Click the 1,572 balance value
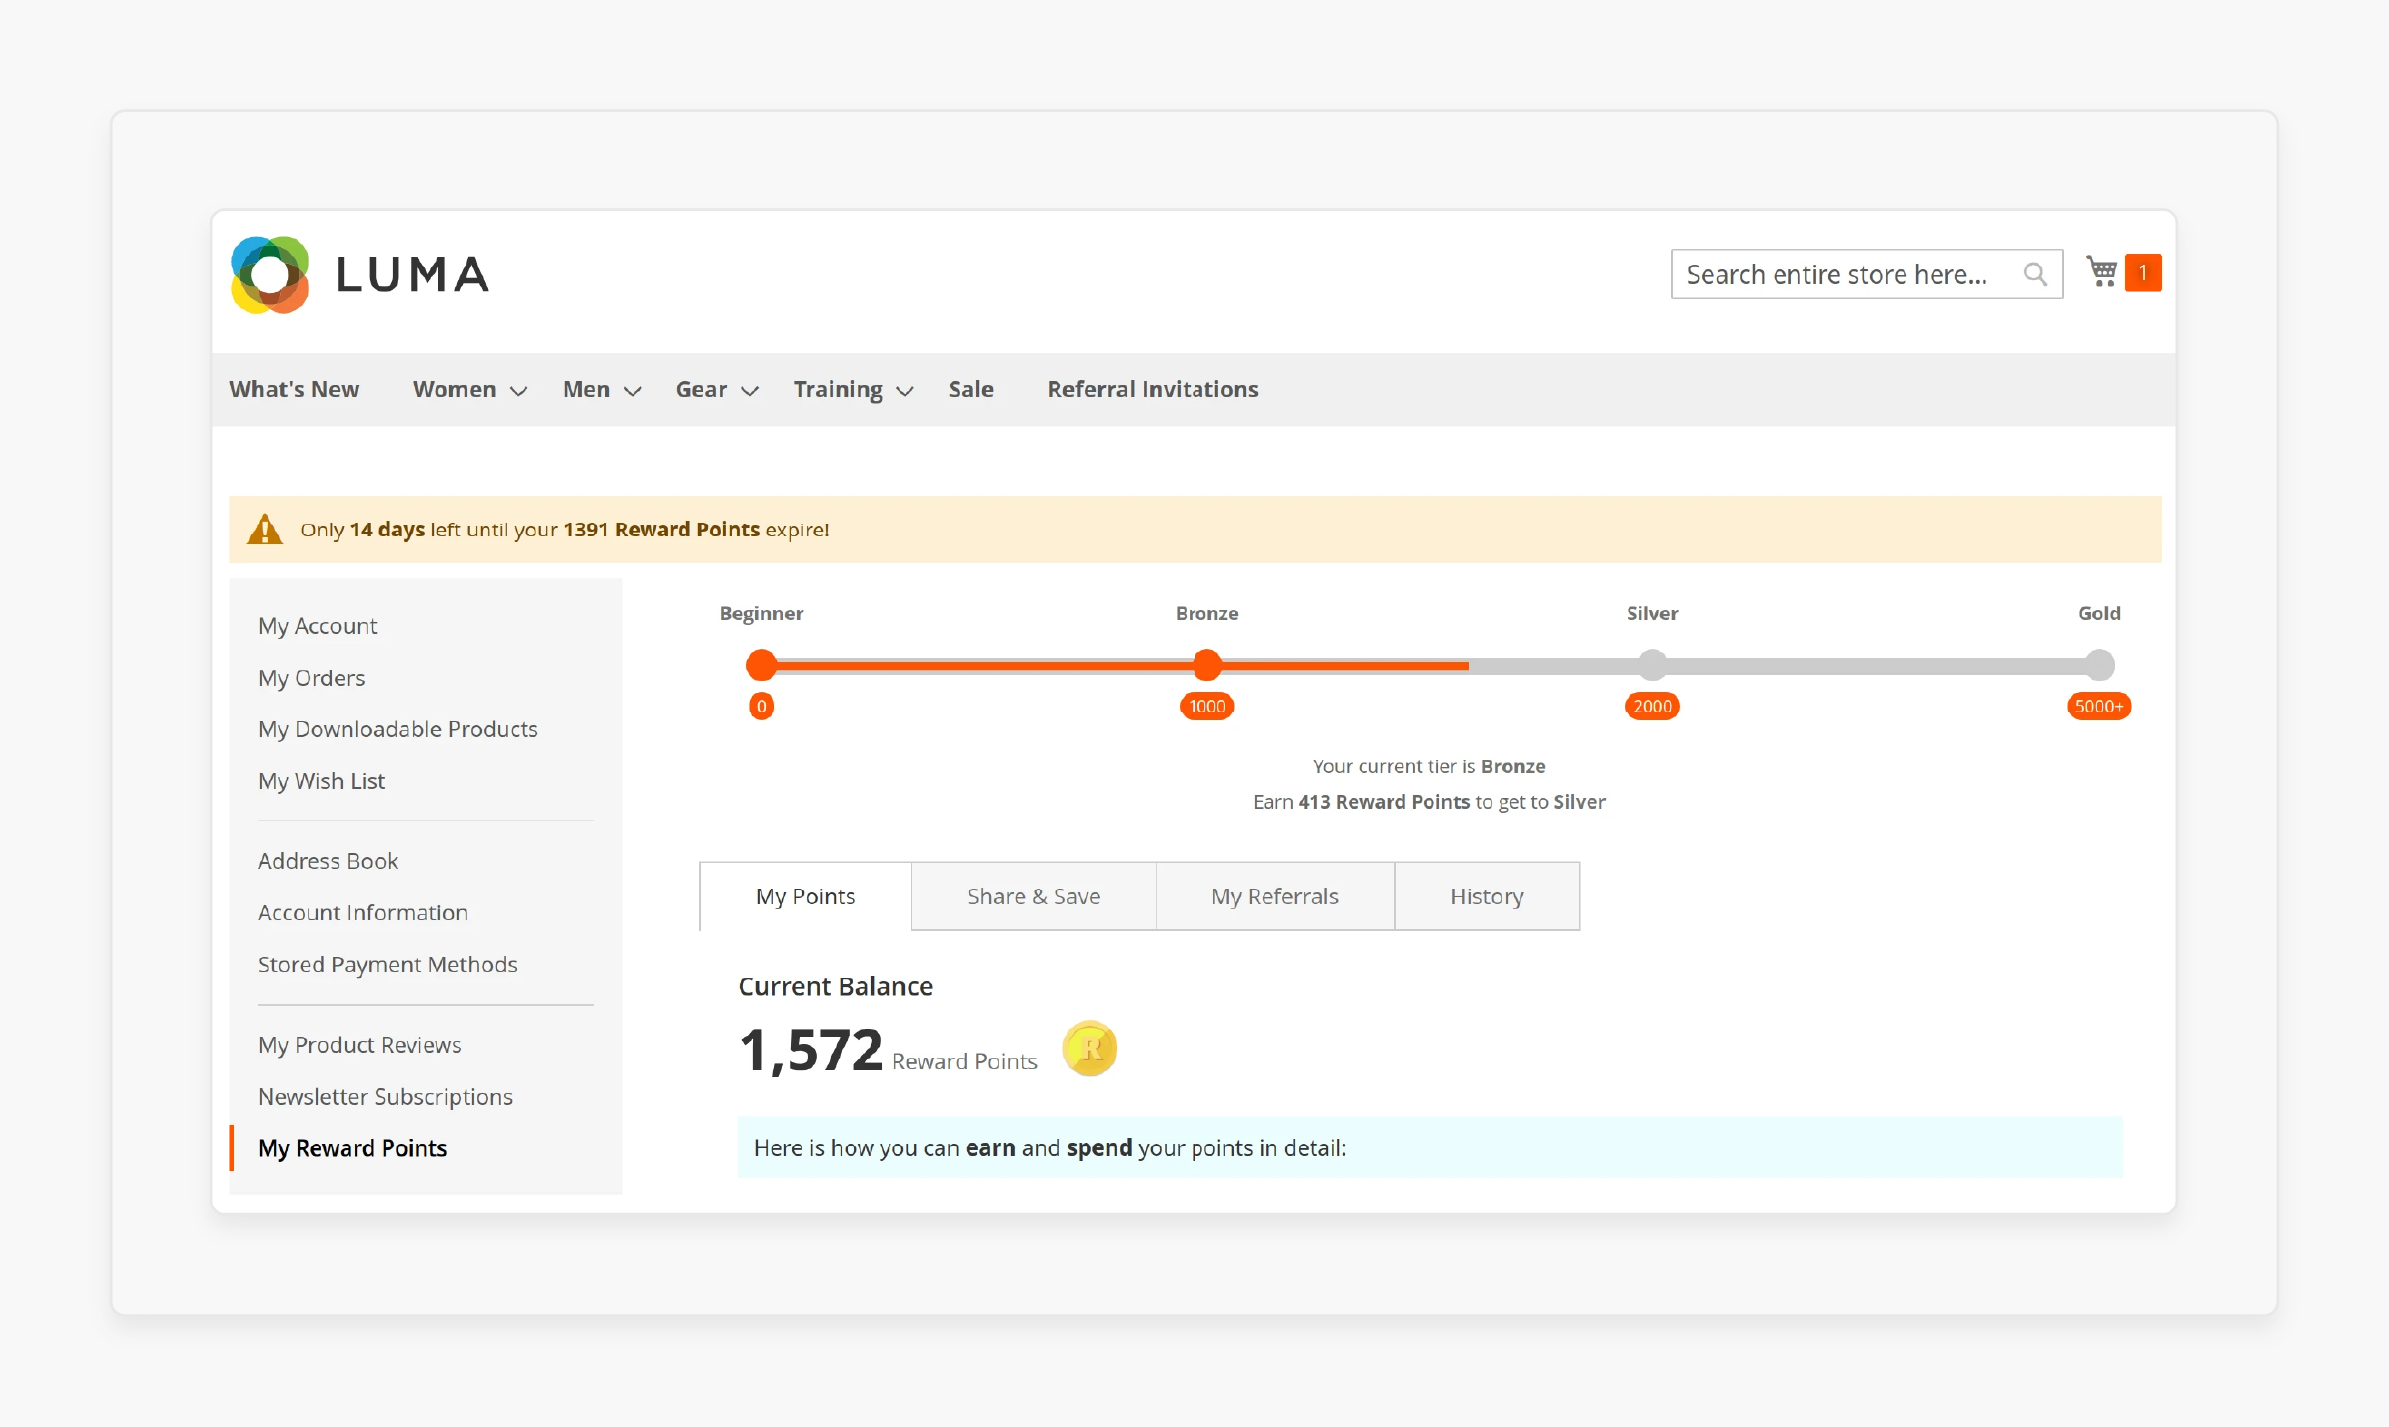2389x1427 pixels. [x=811, y=1050]
